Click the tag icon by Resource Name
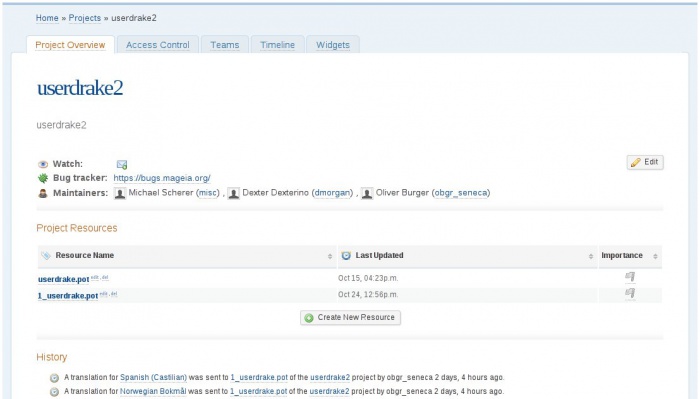 (x=46, y=256)
